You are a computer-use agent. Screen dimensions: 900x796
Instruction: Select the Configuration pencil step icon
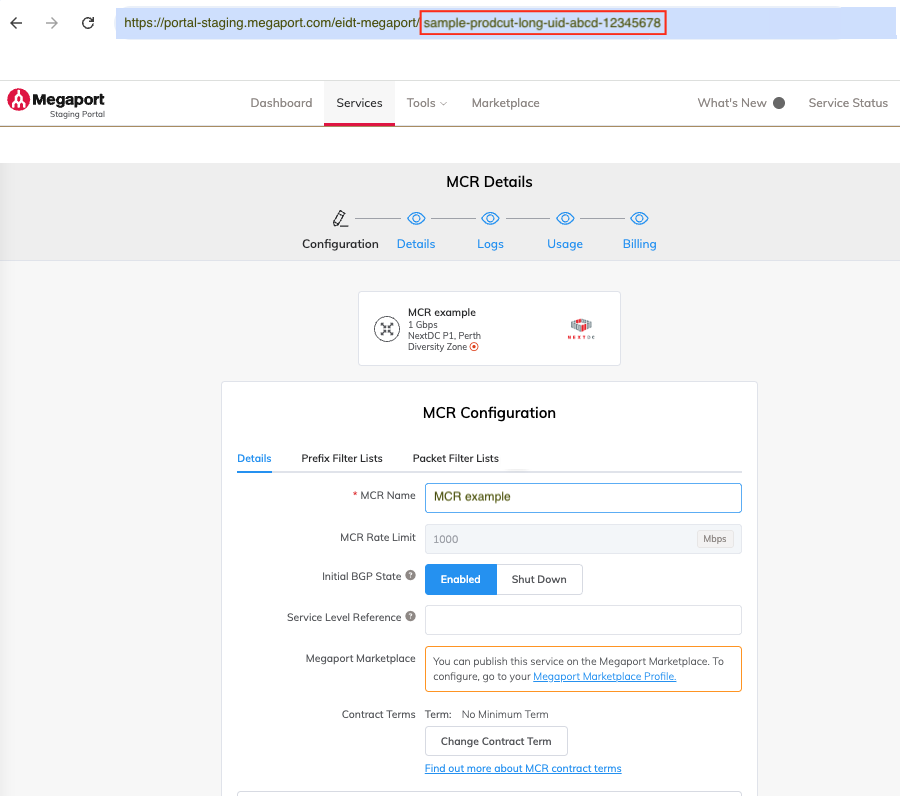tap(340, 218)
